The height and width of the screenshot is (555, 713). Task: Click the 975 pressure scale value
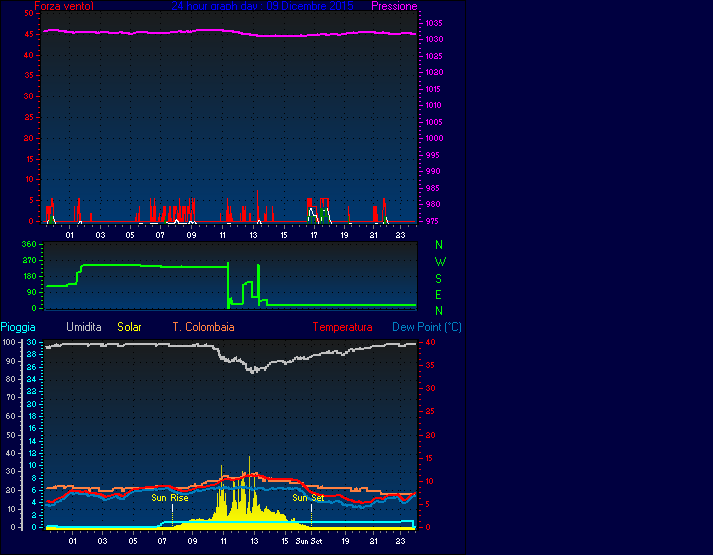(x=432, y=221)
